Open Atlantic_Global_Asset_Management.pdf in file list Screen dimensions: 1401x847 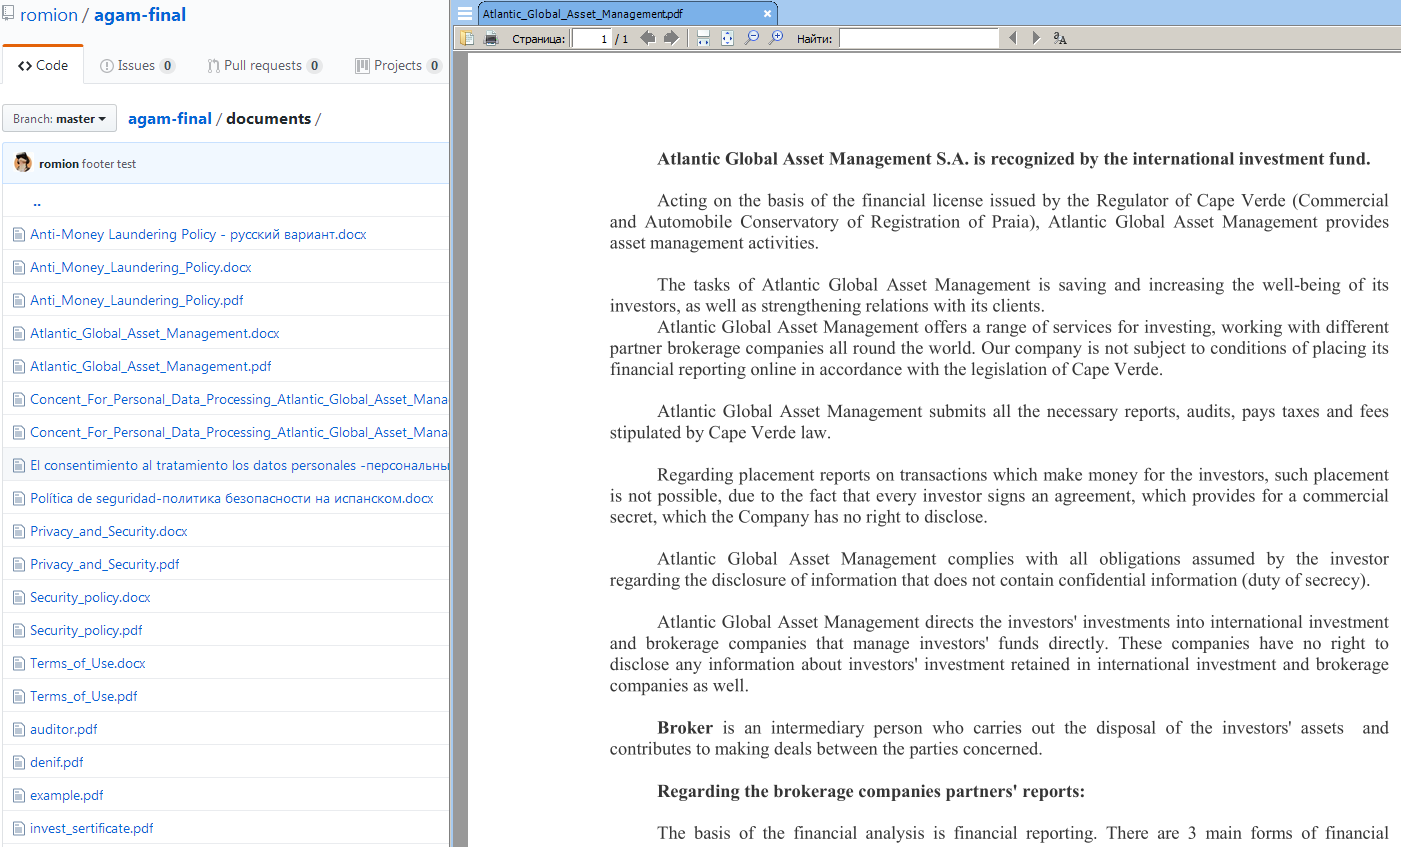tap(151, 366)
